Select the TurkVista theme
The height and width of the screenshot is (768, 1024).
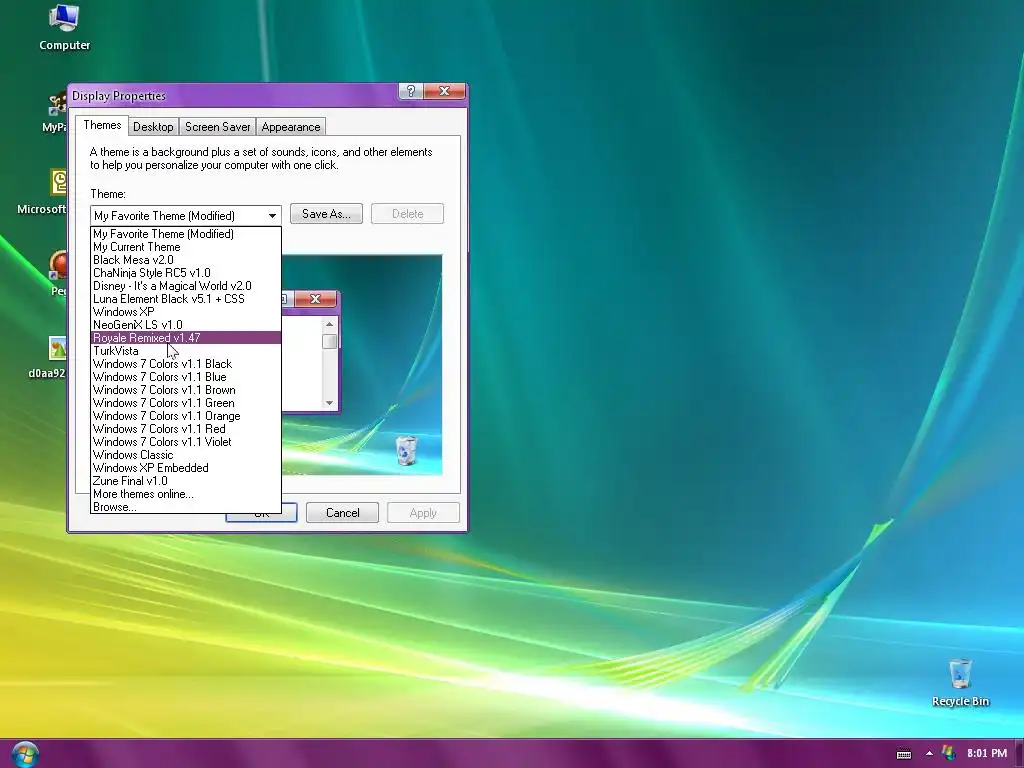[x=185, y=351]
